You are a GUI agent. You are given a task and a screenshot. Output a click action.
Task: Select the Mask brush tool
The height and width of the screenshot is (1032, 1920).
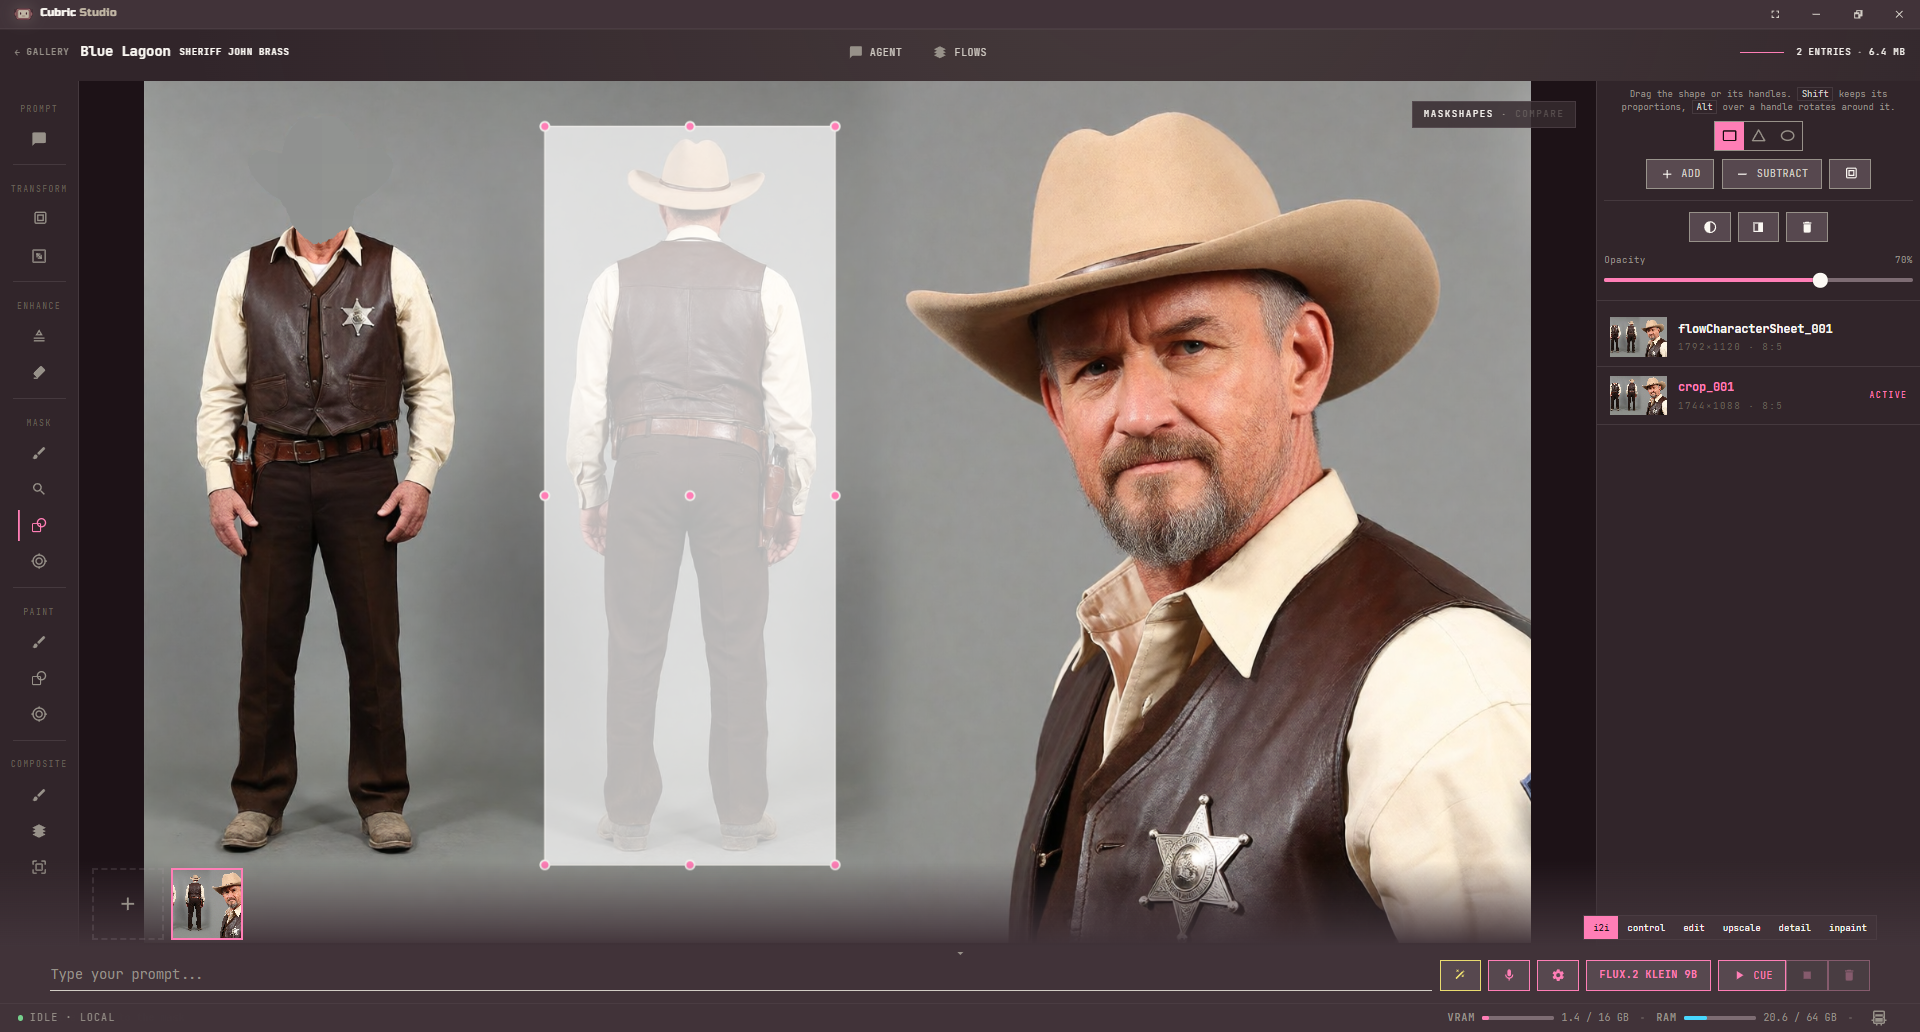coord(39,453)
